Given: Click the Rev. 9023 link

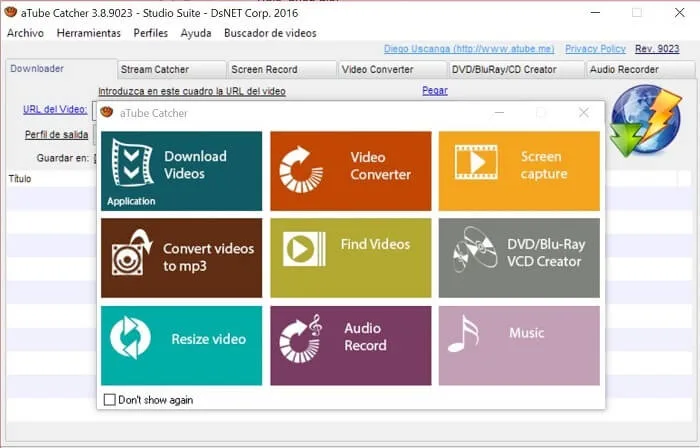Looking at the screenshot, I should [657, 49].
